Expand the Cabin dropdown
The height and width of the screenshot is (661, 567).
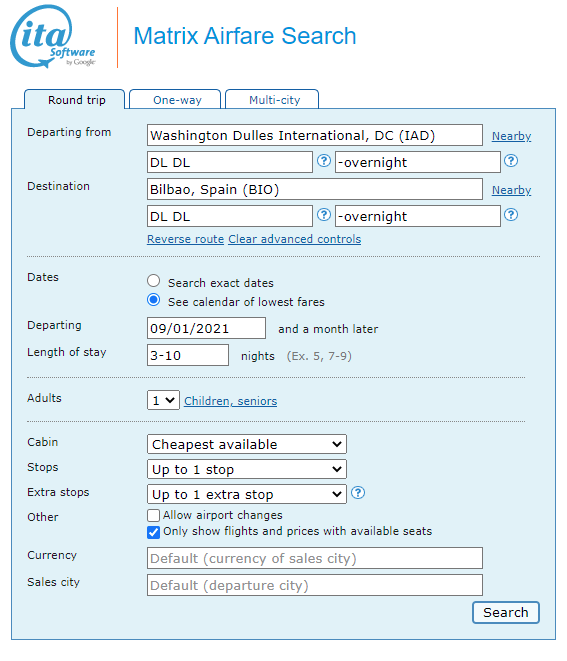tap(247, 444)
